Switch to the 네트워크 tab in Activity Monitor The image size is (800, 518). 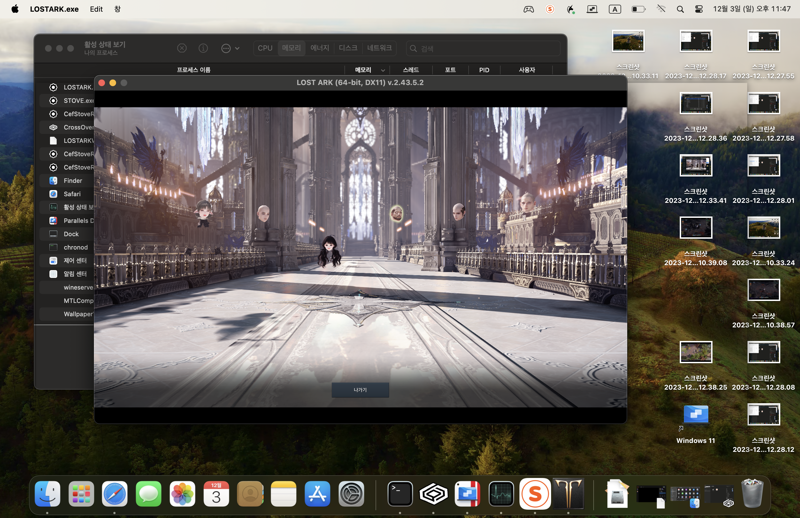click(380, 48)
